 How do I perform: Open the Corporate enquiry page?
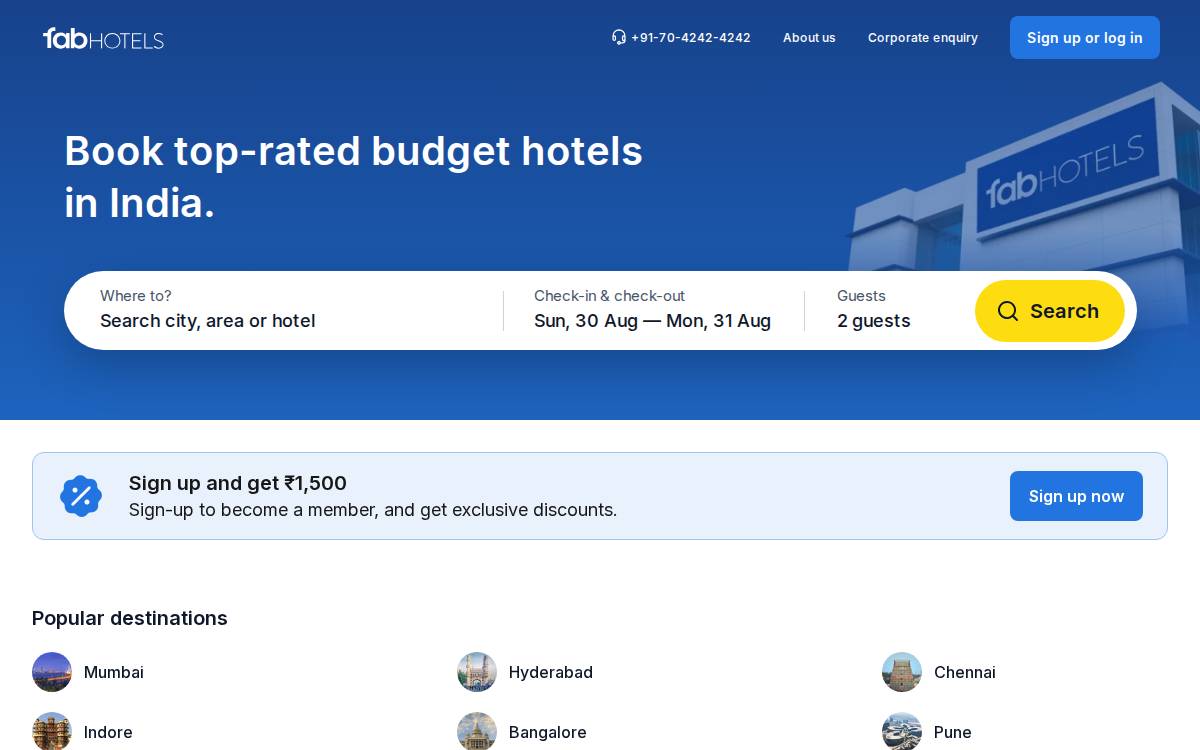(x=923, y=37)
